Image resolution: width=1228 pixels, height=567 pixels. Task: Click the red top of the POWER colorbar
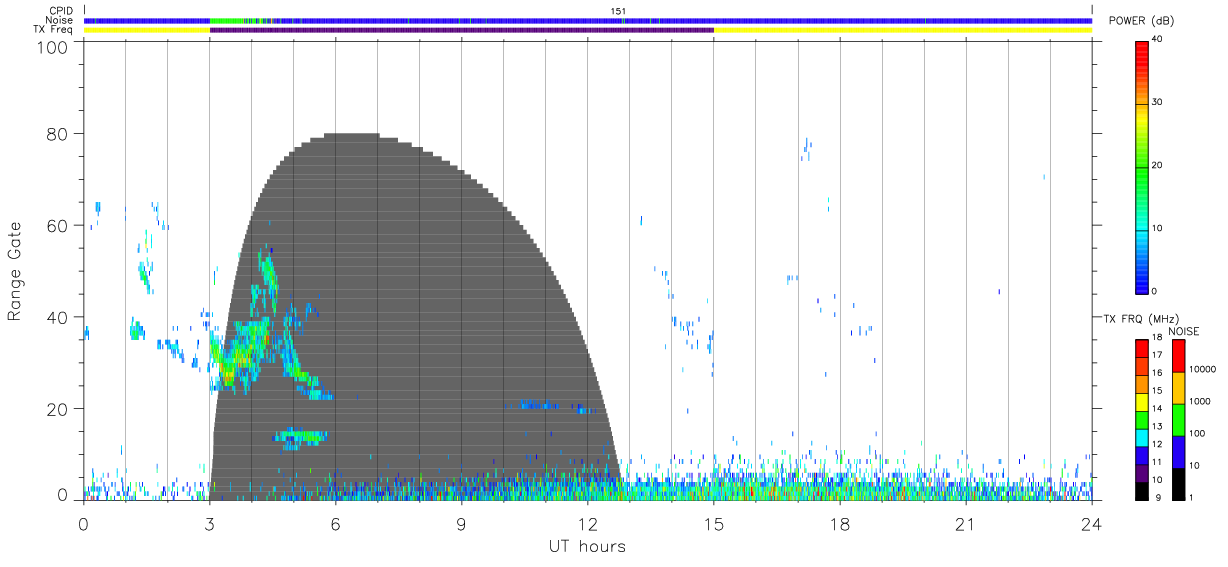tap(1141, 56)
